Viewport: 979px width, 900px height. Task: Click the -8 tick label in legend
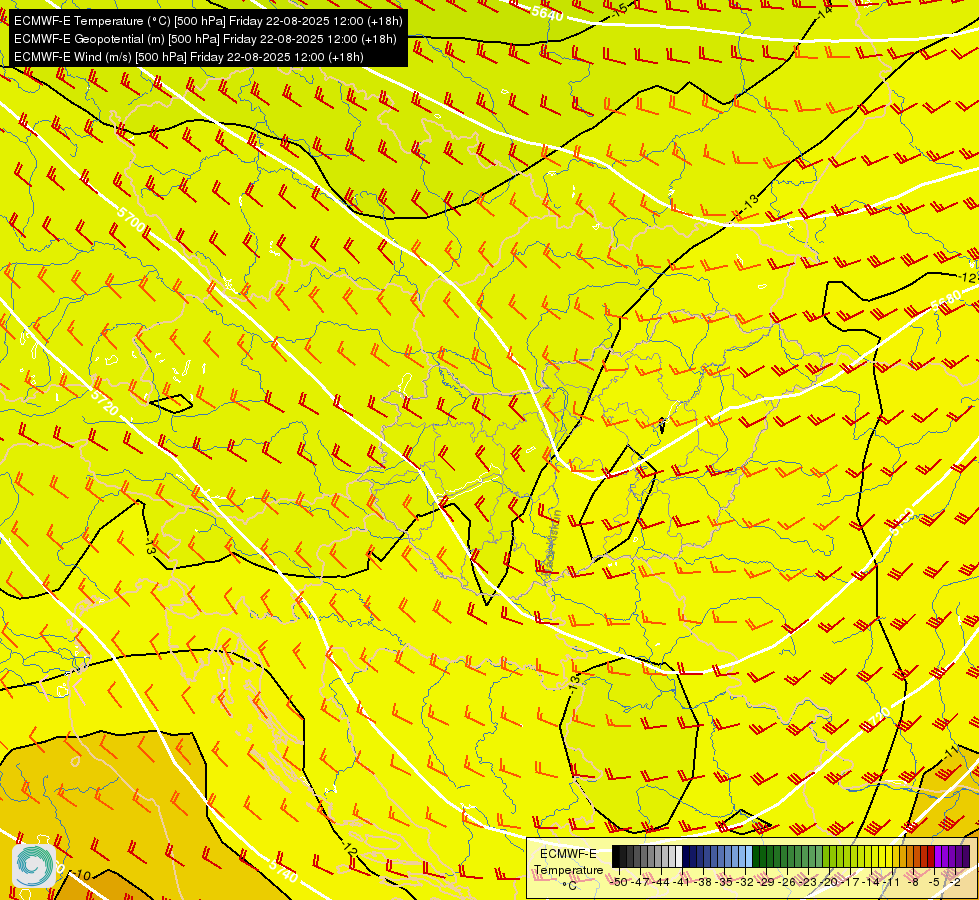point(913,882)
